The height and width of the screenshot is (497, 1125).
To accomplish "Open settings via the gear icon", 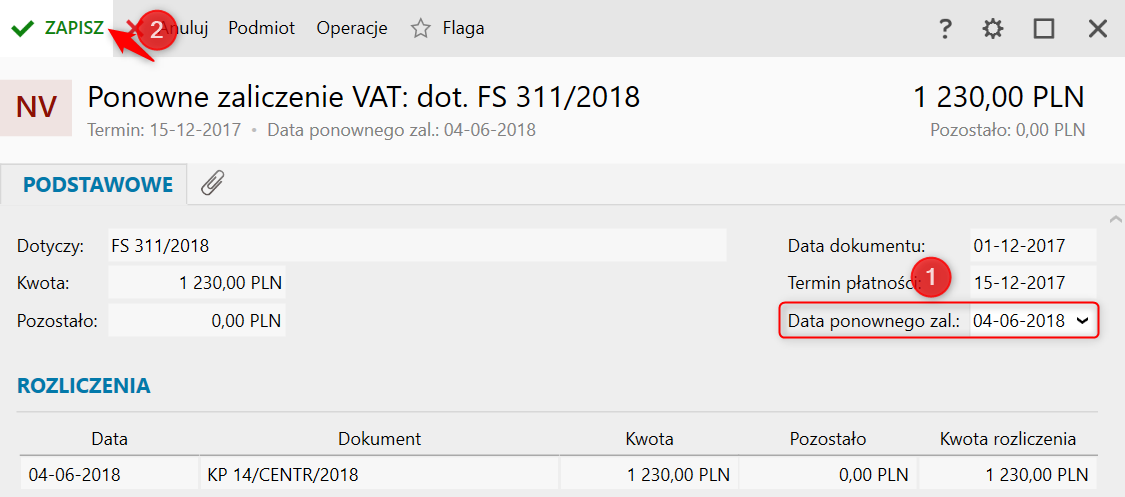I will coord(993,29).
